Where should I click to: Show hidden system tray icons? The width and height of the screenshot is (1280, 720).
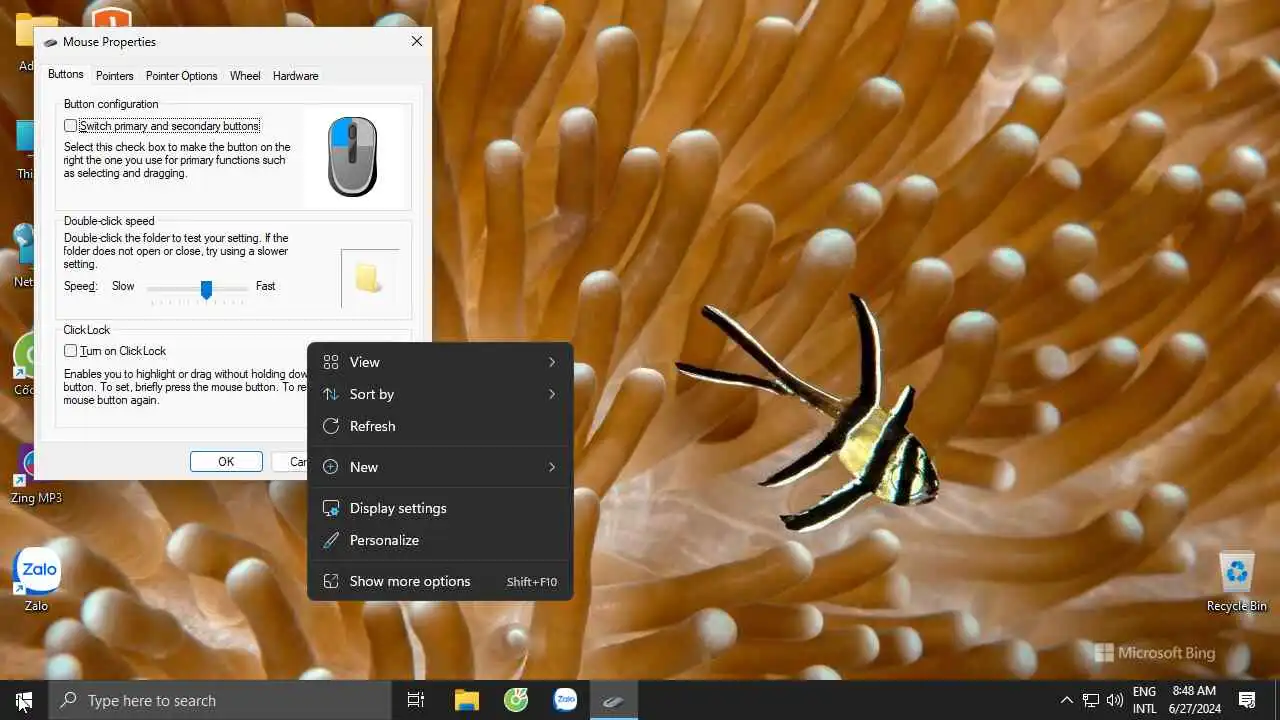pos(1066,700)
